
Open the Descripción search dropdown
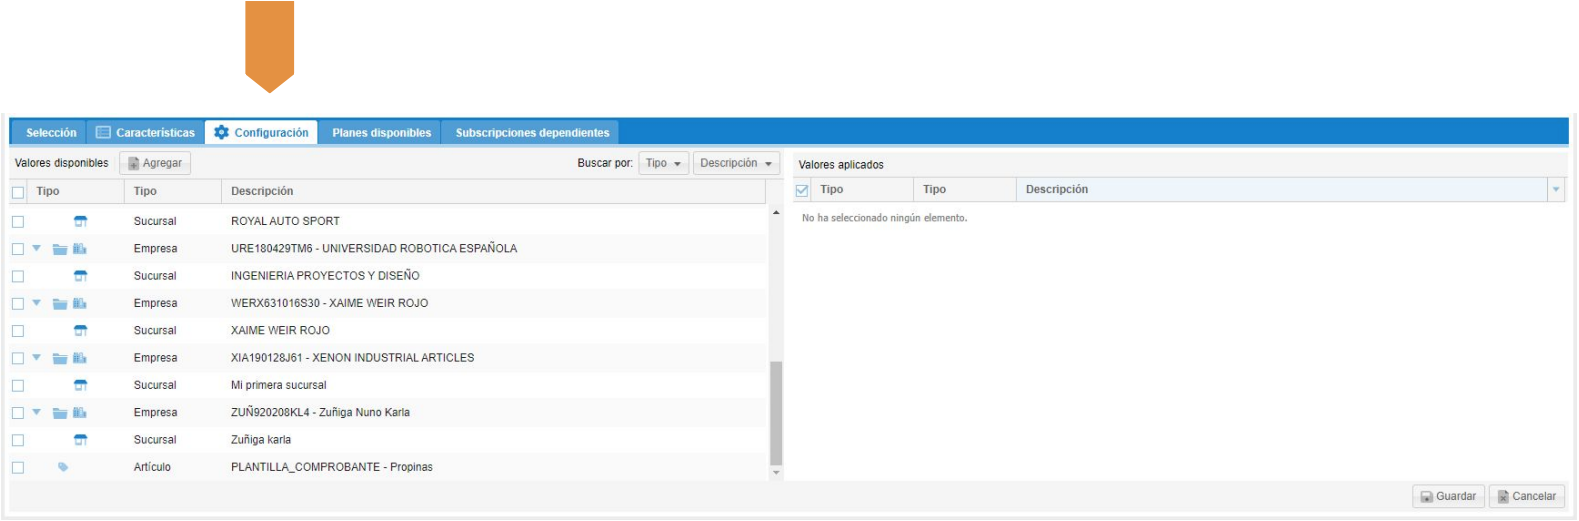[x=736, y=163]
